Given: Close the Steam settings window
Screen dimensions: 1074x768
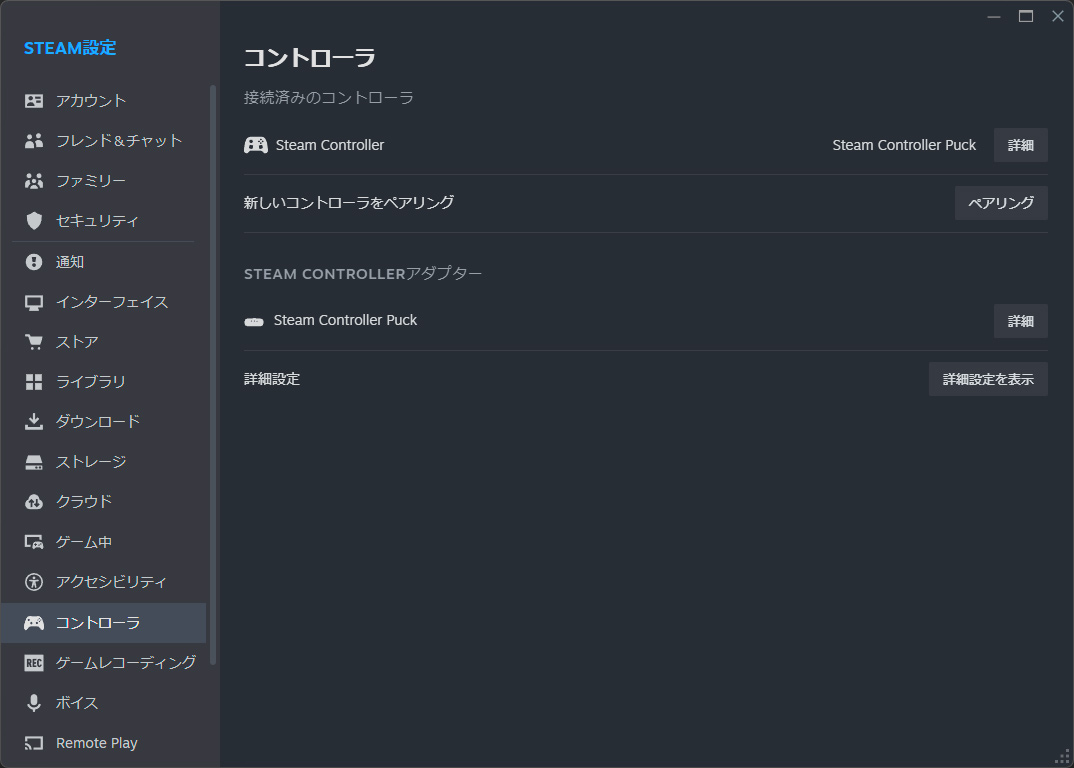Looking at the screenshot, I should [x=1058, y=16].
